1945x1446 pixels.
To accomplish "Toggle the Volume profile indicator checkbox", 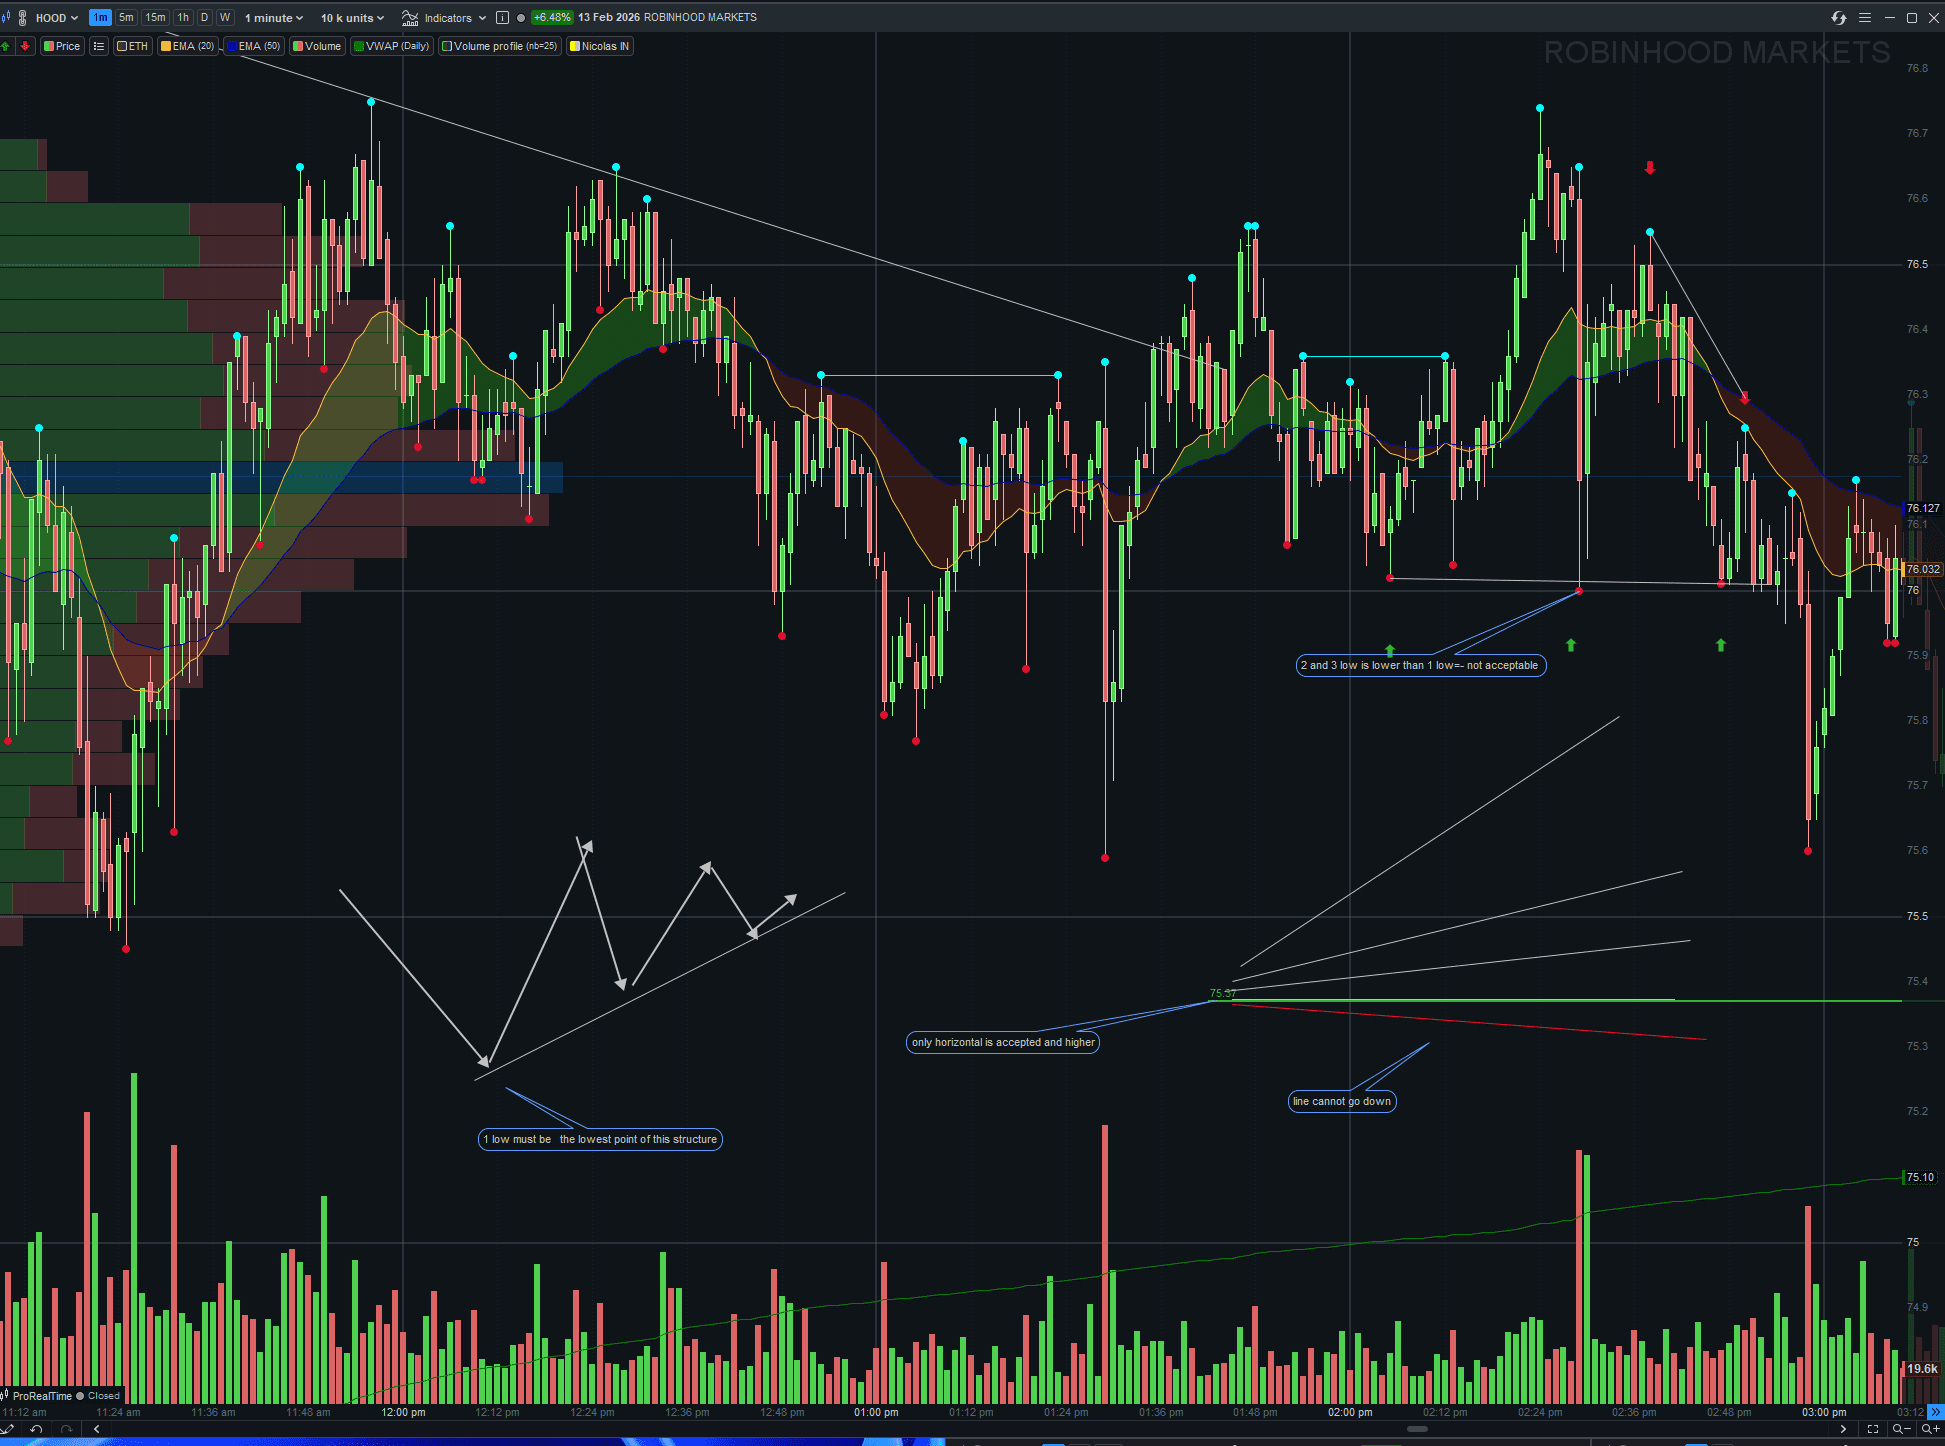I will point(448,46).
